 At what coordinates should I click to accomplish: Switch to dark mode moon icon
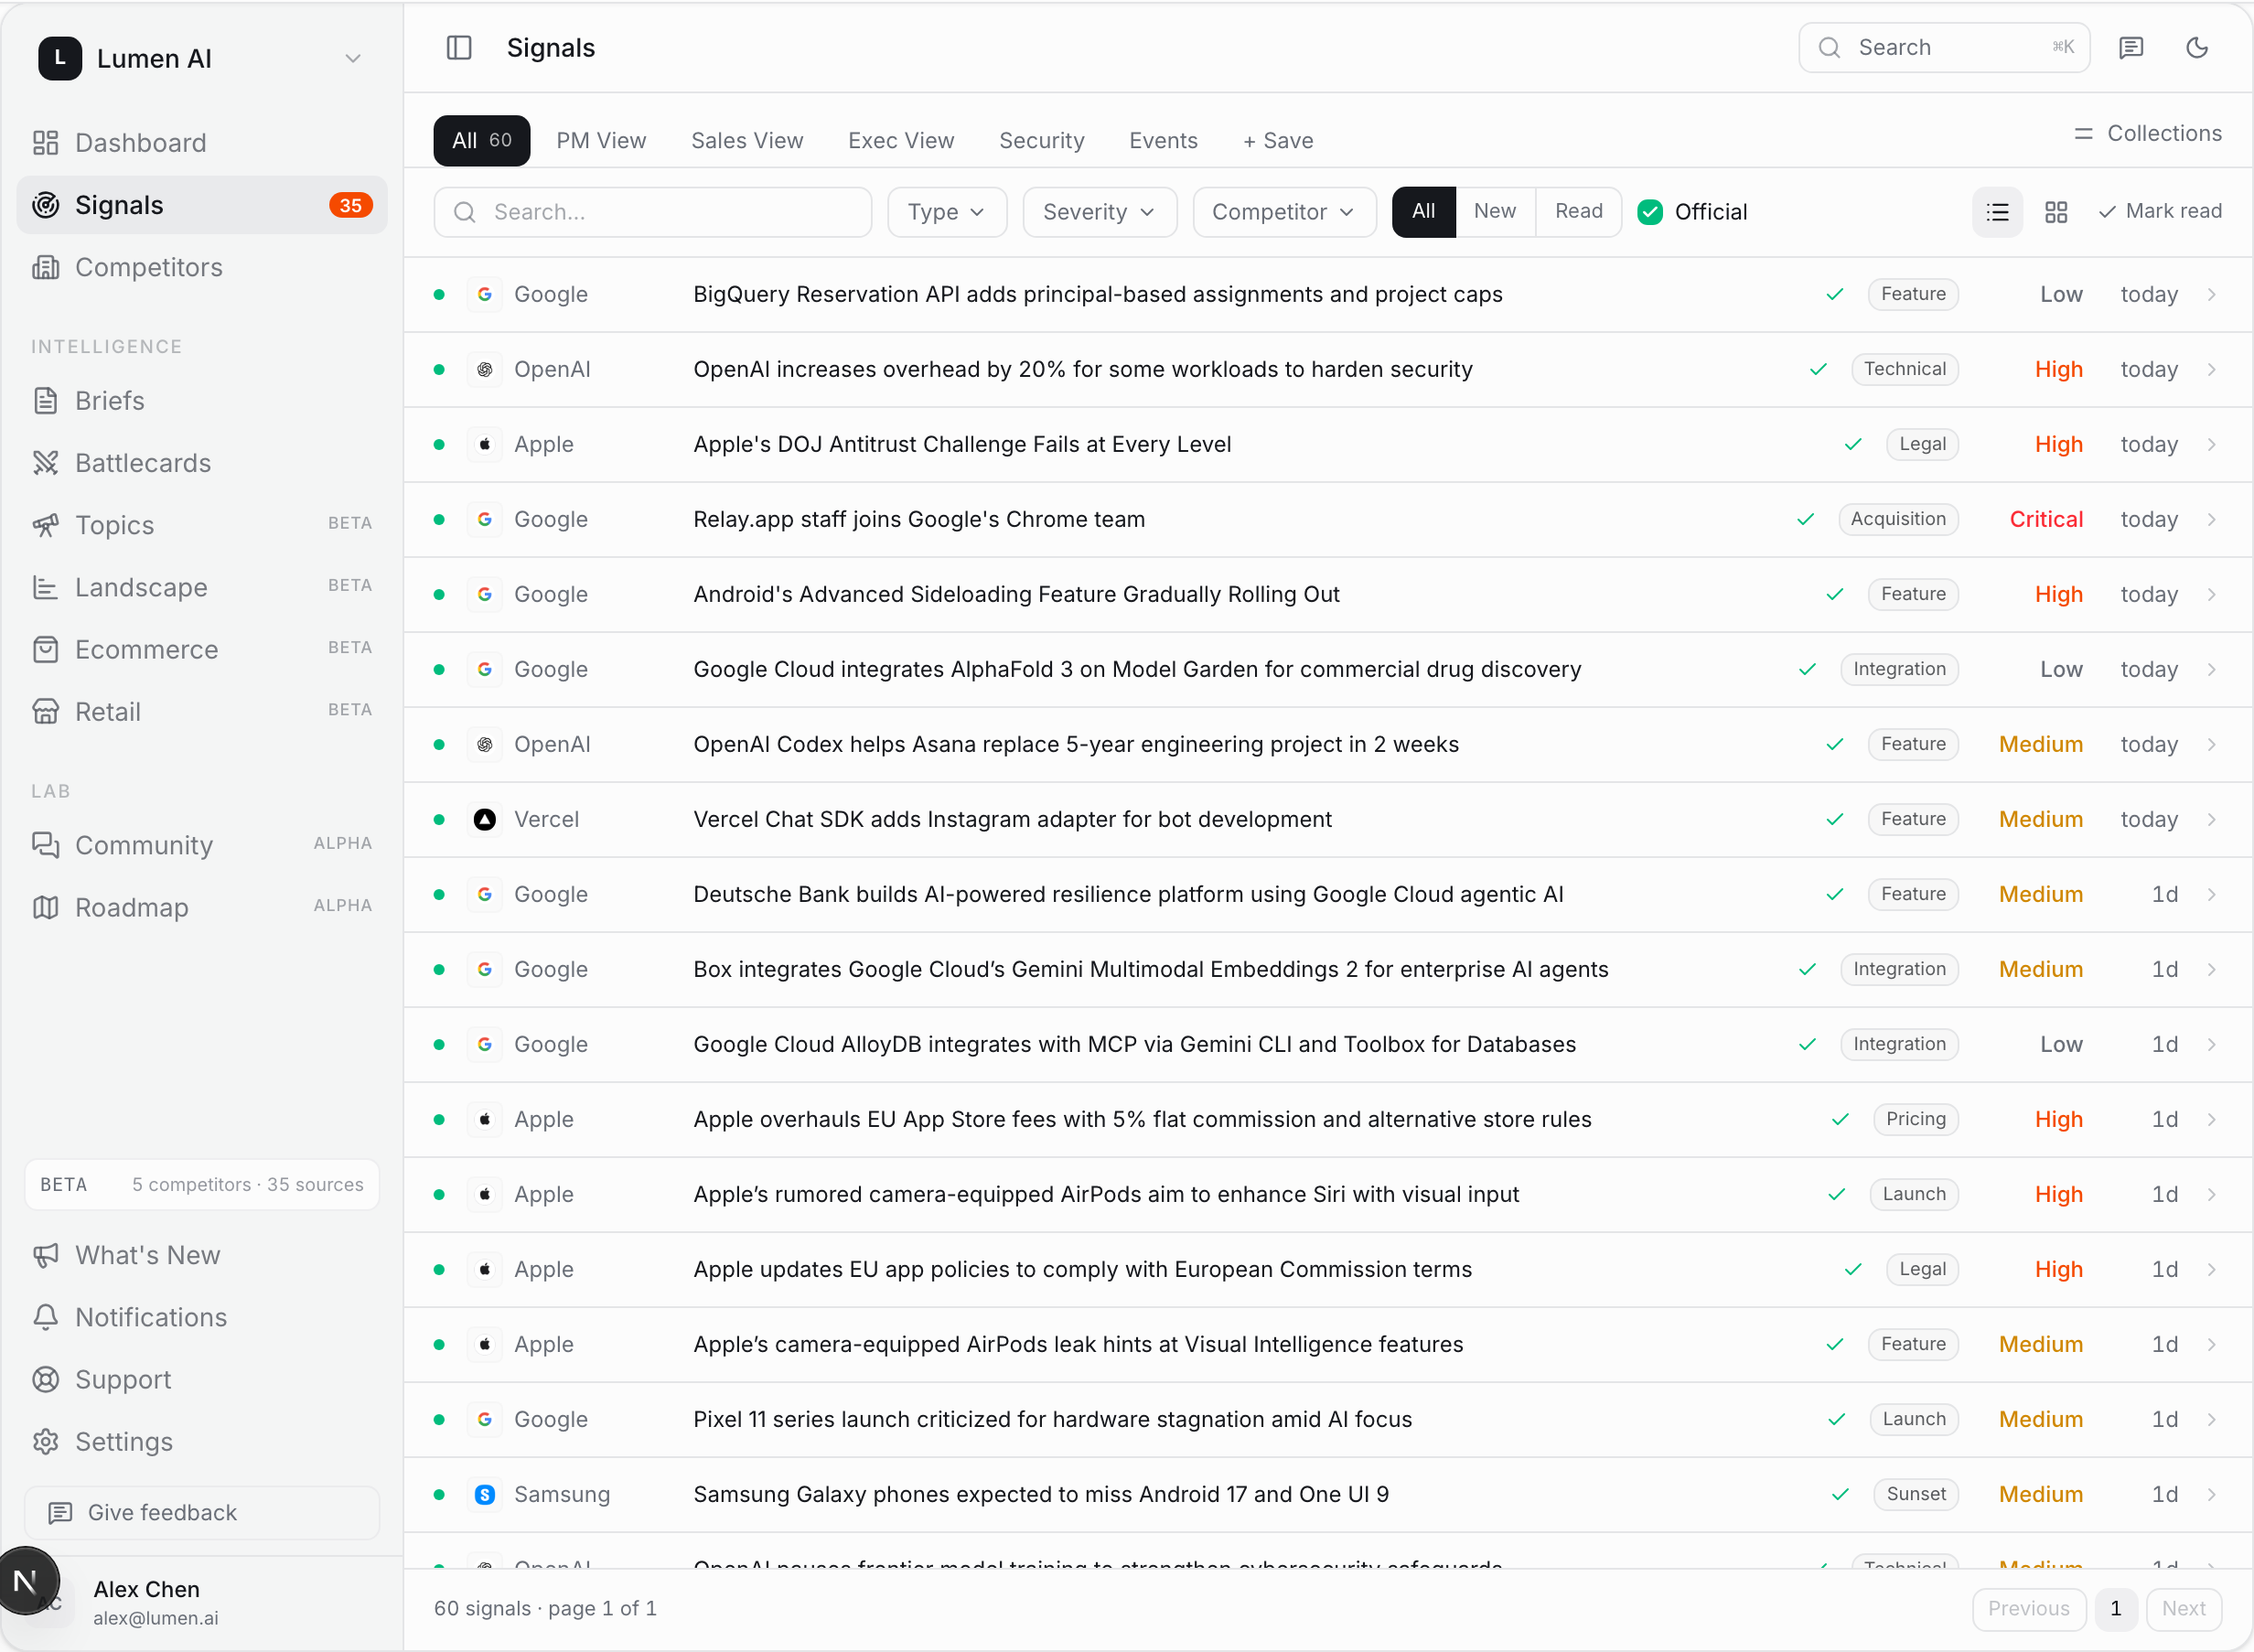coord(2197,48)
